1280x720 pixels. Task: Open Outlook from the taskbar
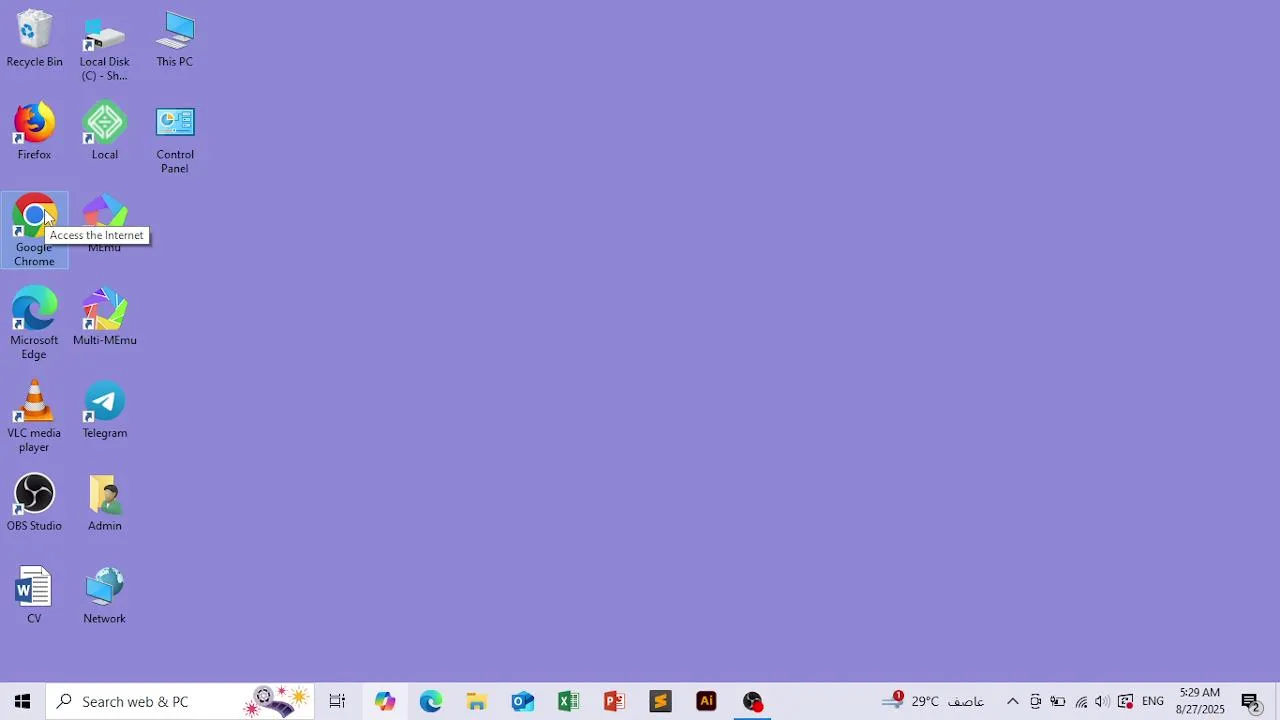523,701
